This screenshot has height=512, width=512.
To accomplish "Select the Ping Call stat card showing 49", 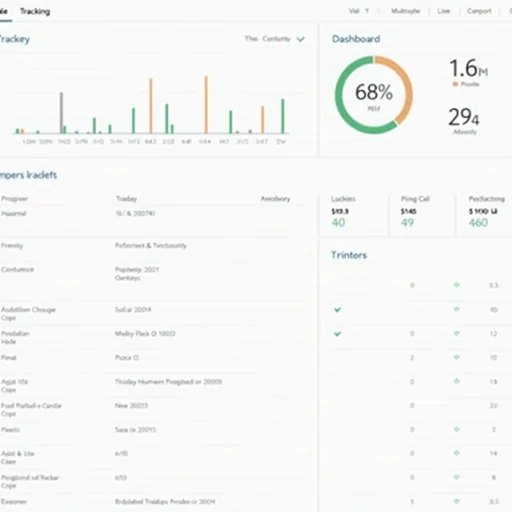I will [422, 214].
